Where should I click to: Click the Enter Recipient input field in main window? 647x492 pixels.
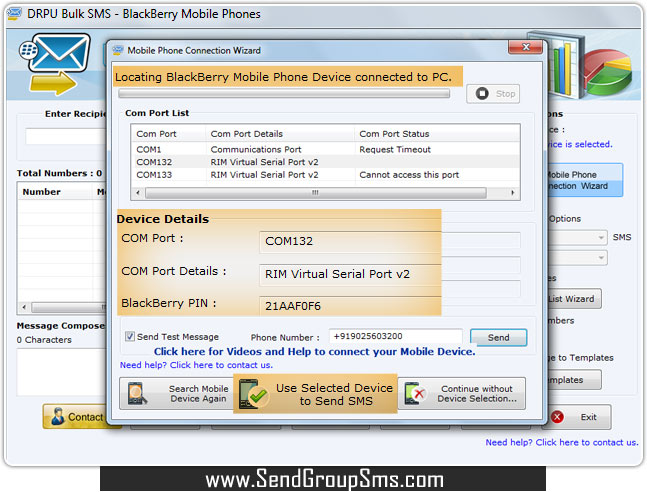[66, 136]
